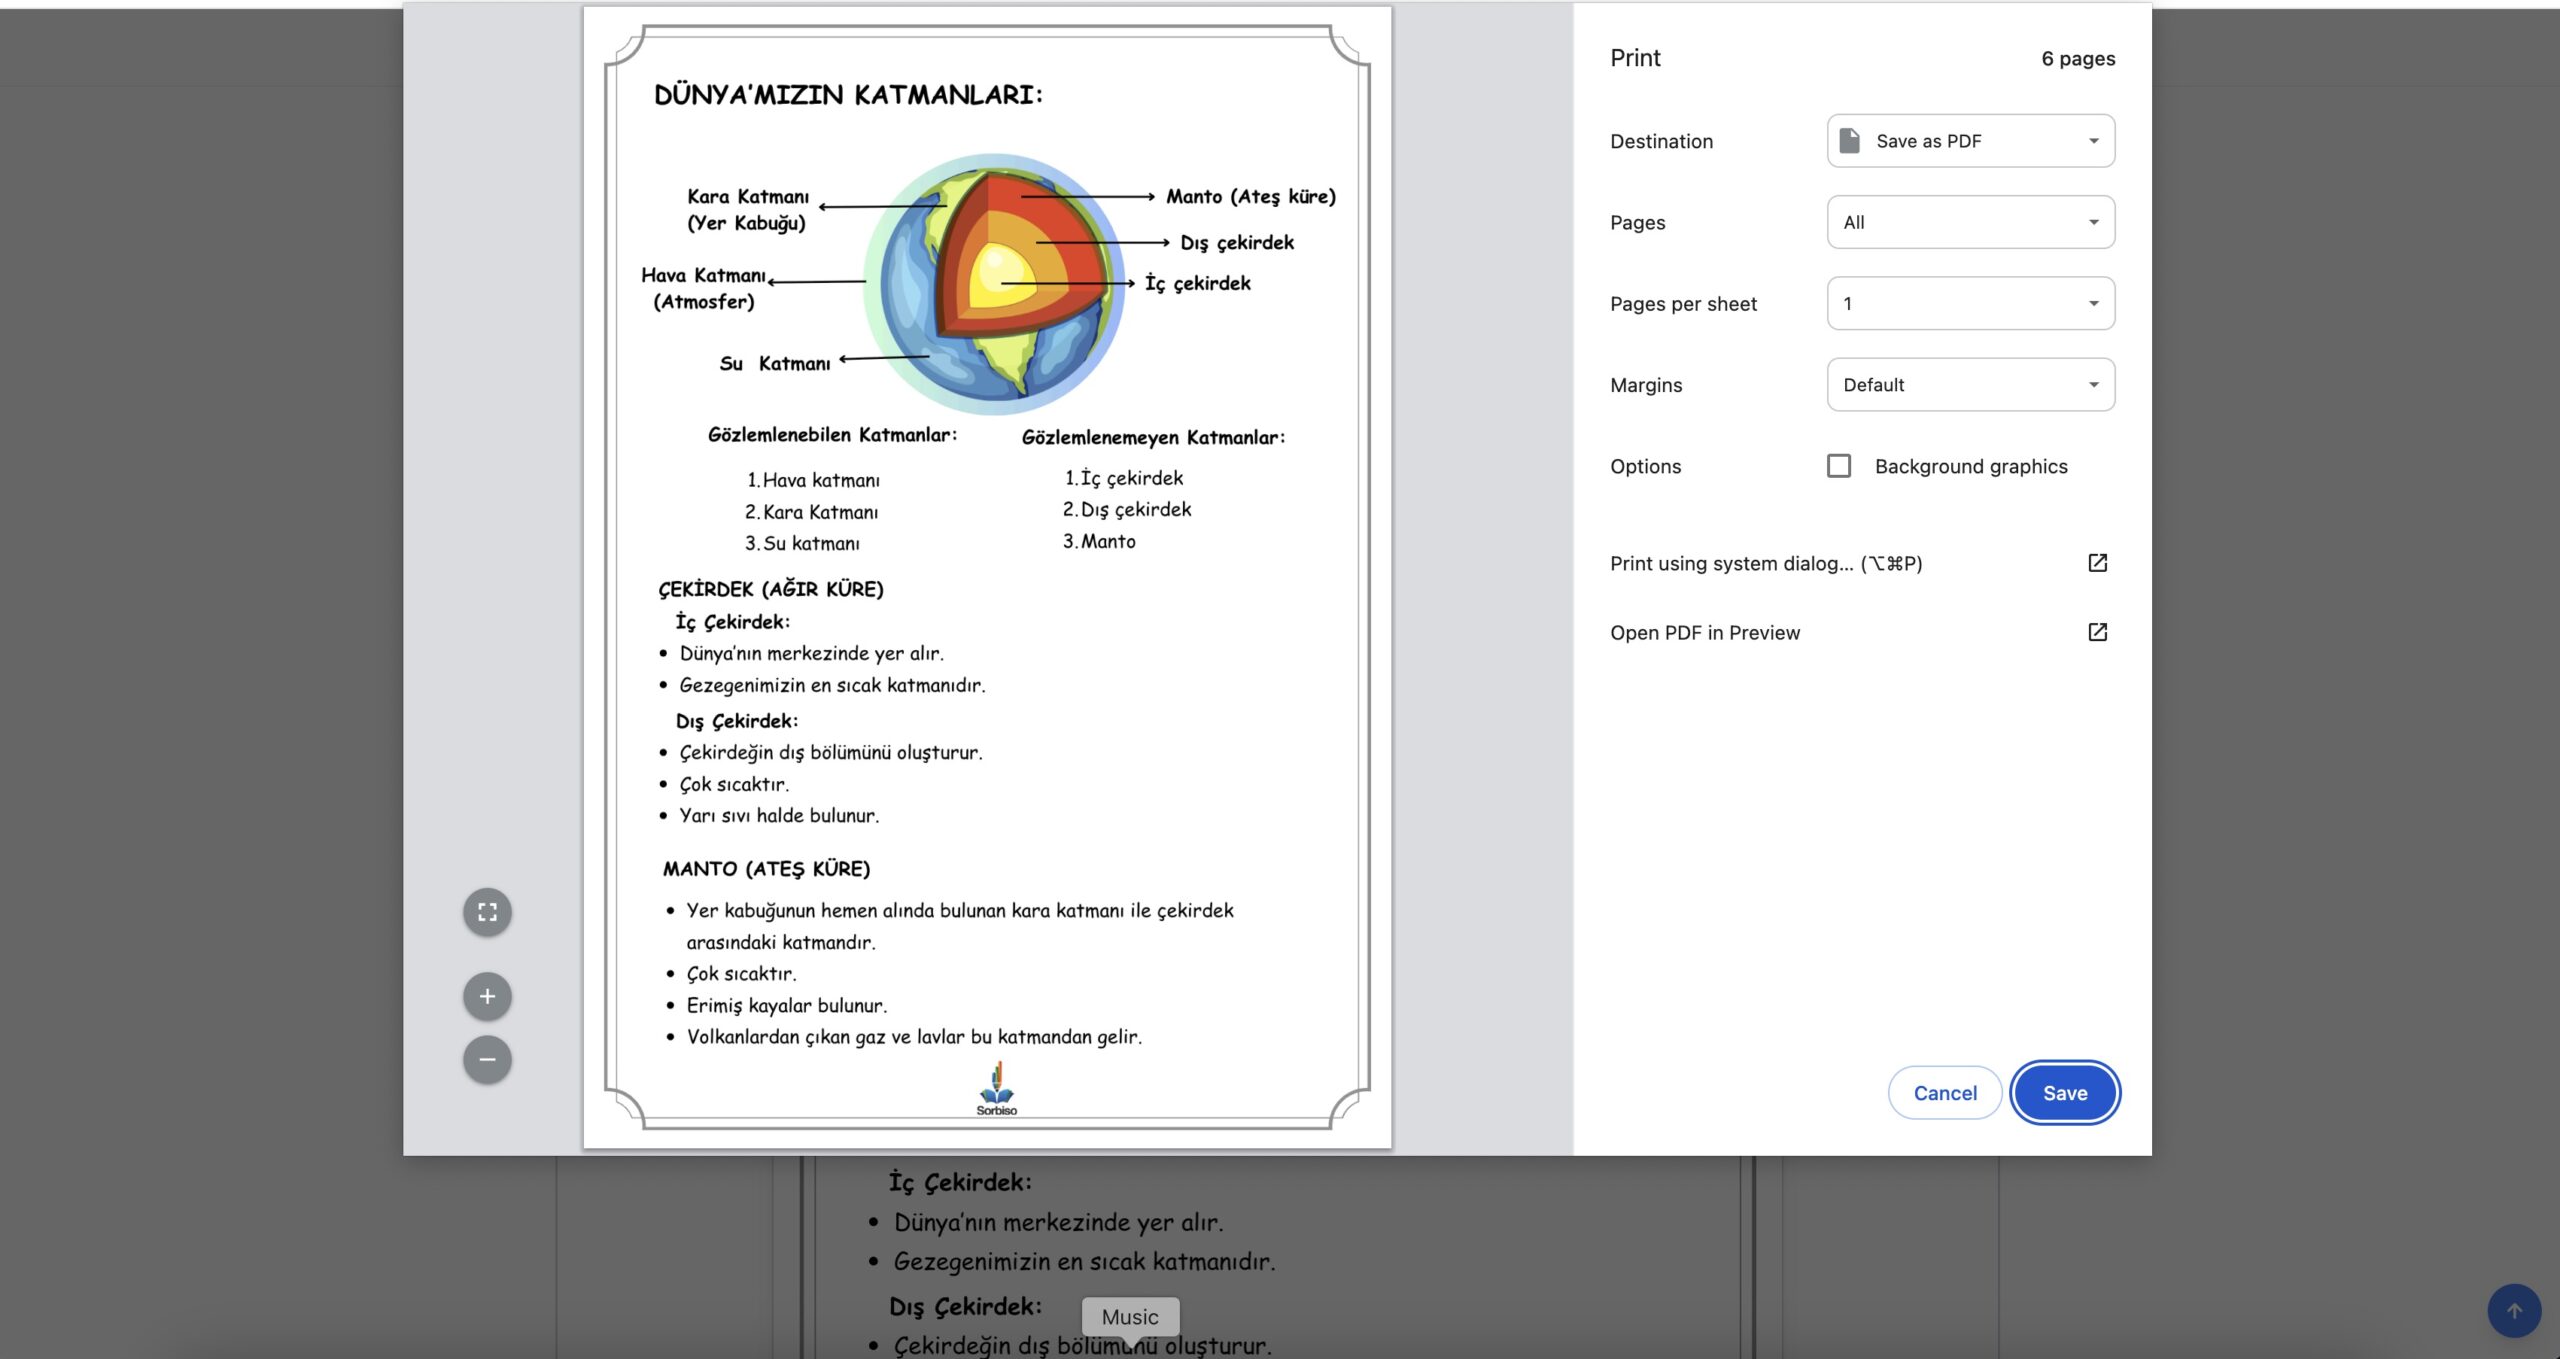Open system print dialog external-link icon
2560x1359 pixels.
2097,563
